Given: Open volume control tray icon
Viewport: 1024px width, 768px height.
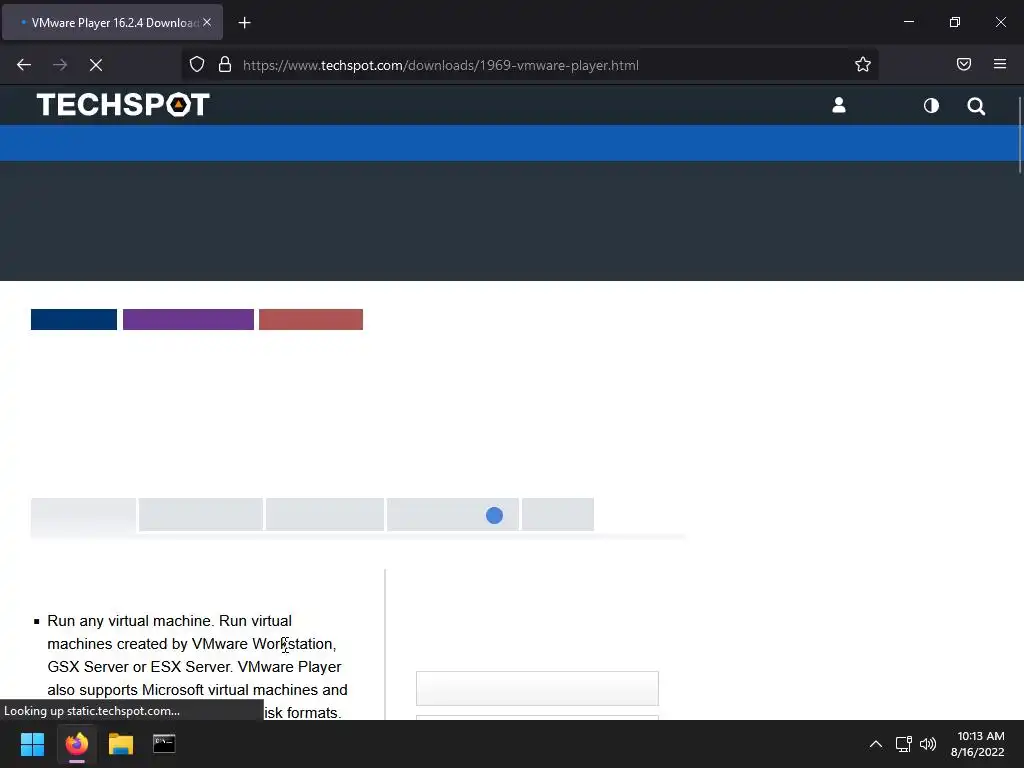Looking at the screenshot, I should (927, 744).
